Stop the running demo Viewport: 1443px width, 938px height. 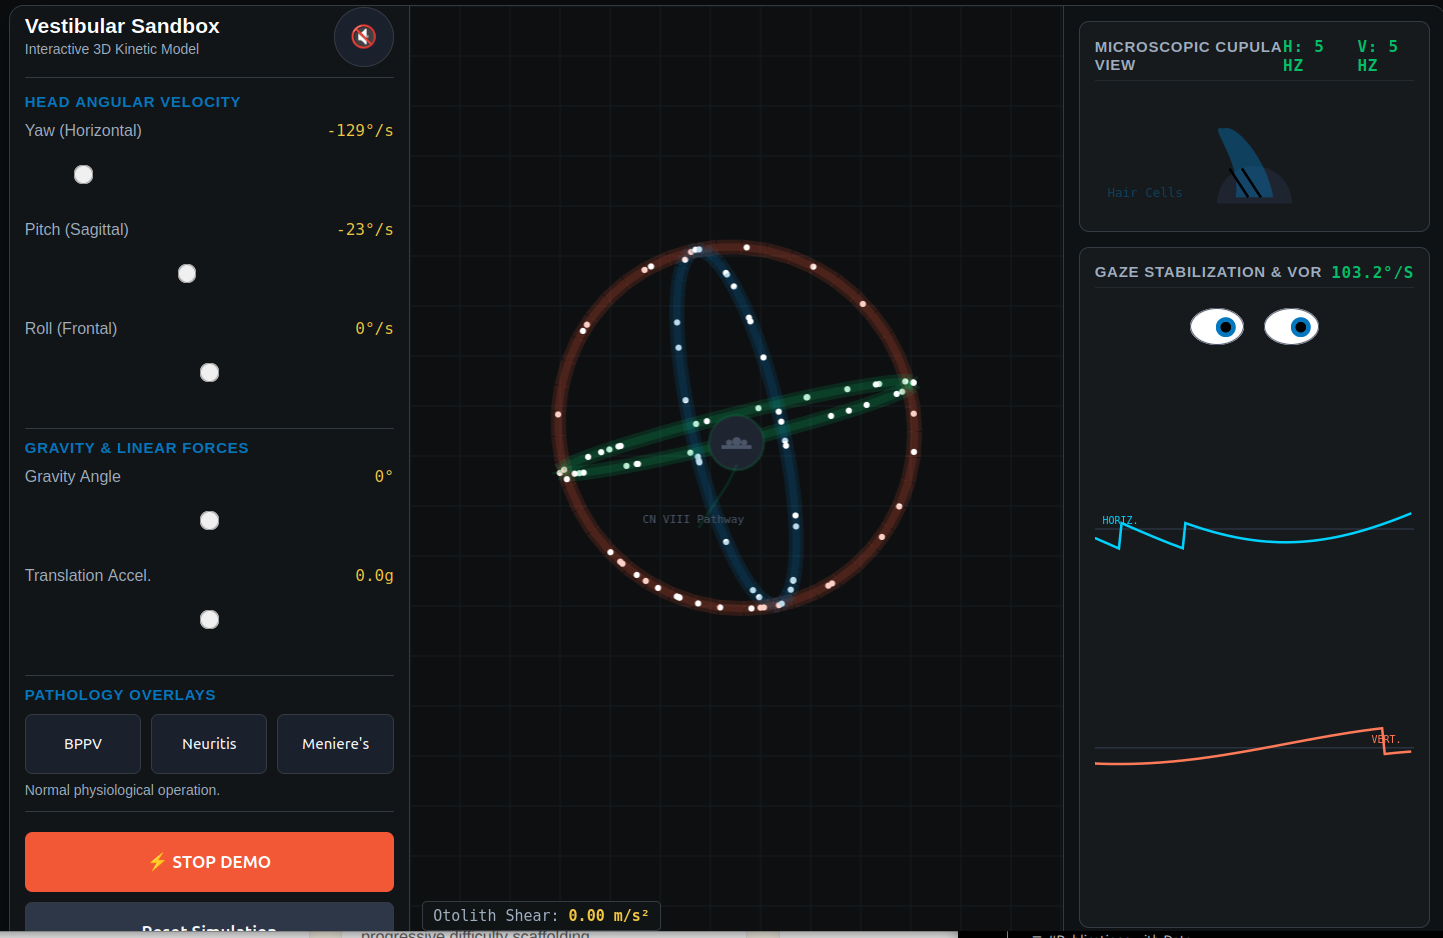pos(209,862)
